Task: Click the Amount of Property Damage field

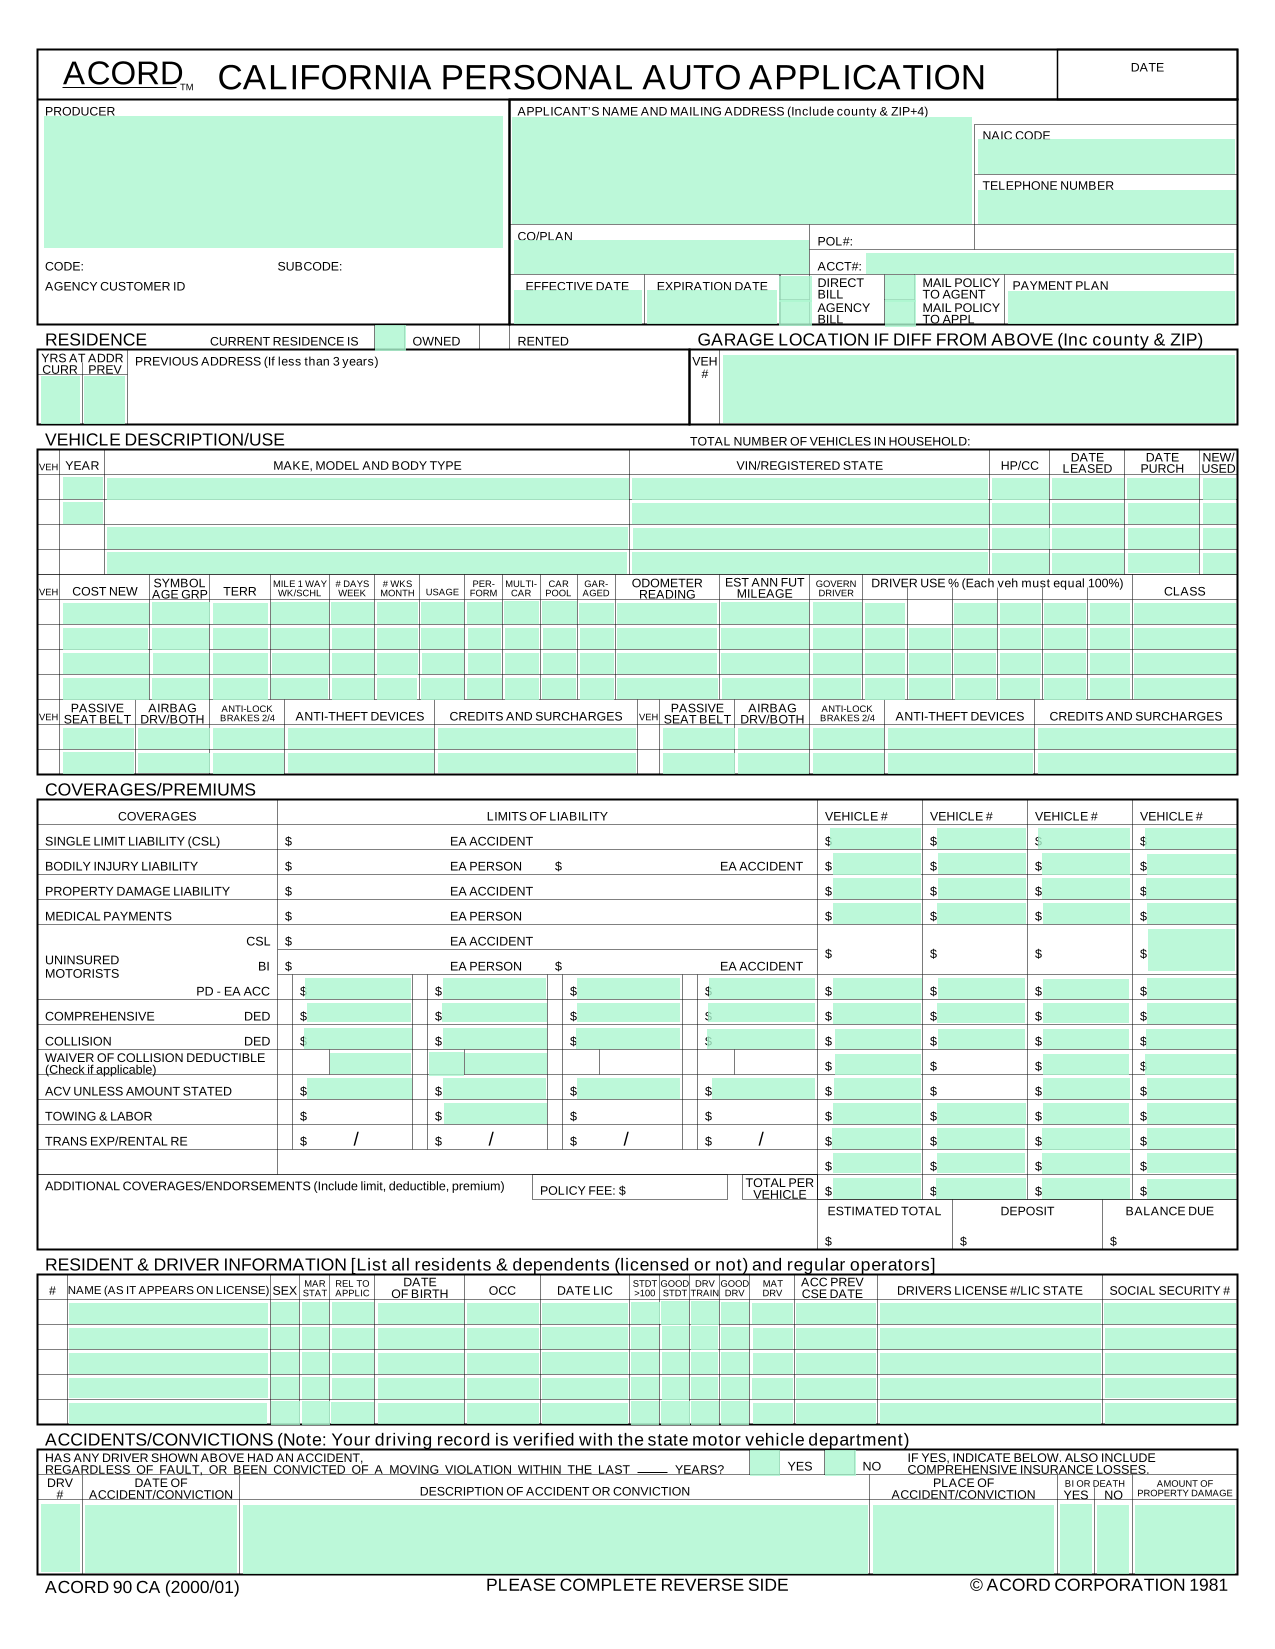Action: click(1184, 1538)
